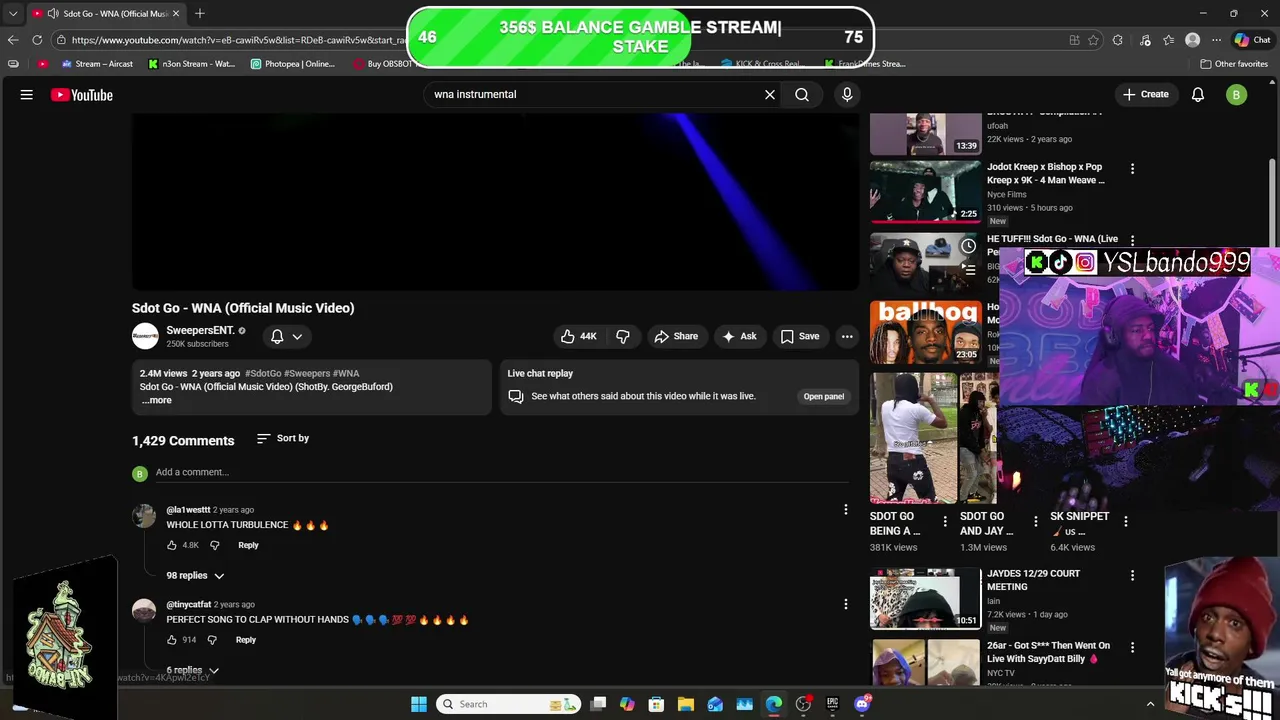Dislike the WHOLE LOTTA TURBULENCE comment
The height and width of the screenshot is (720, 1280).
click(214, 545)
